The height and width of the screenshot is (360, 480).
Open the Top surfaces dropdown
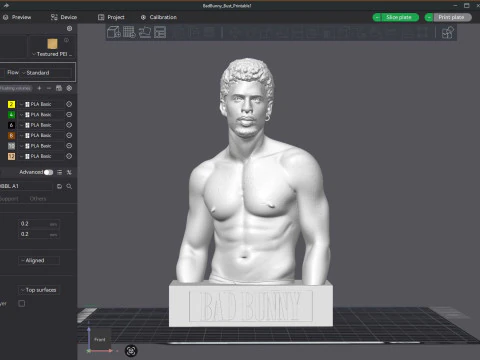point(39,290)
